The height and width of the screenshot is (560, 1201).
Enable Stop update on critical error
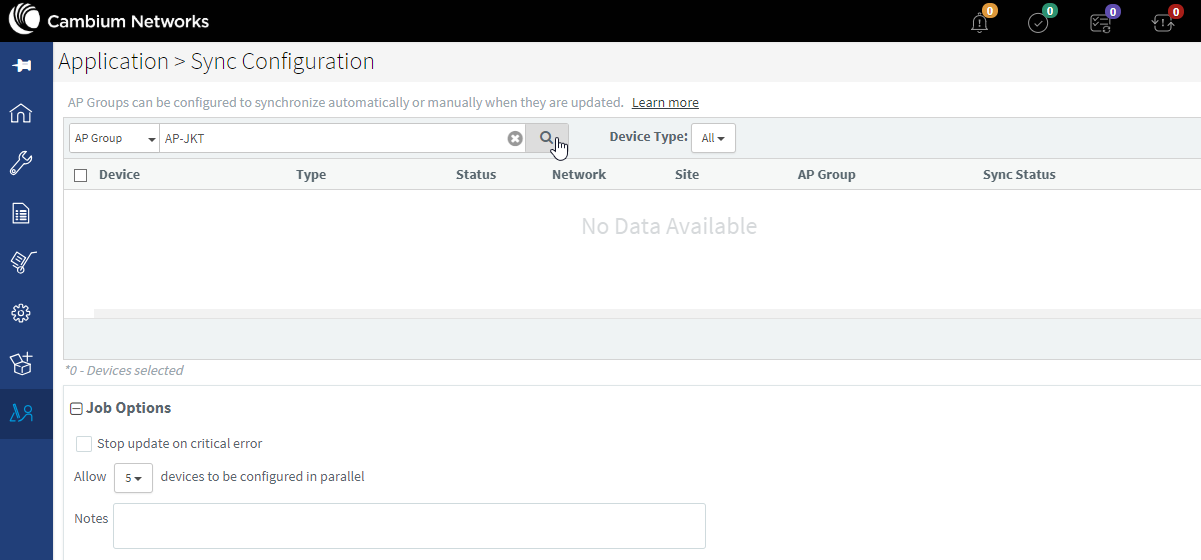(x=84, y=443)
